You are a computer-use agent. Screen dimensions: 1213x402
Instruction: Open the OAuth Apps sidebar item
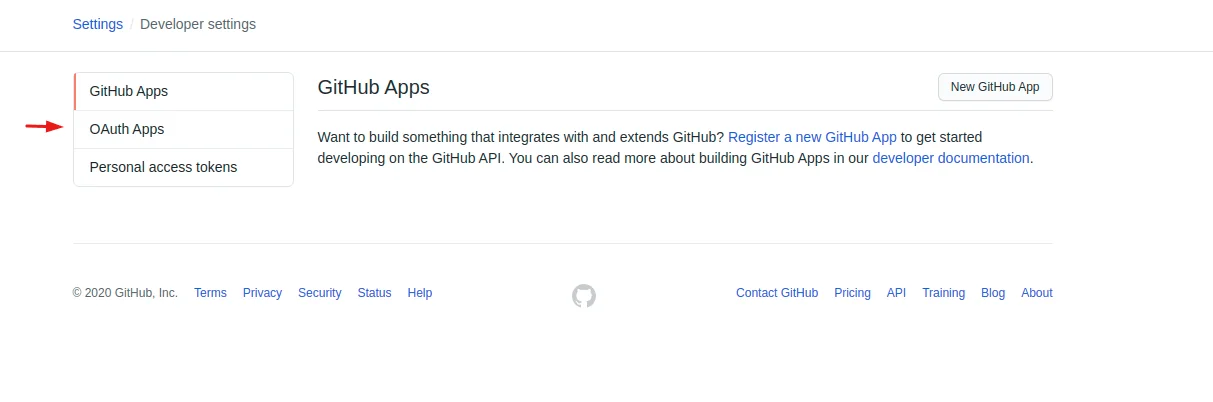coord(127,129)
